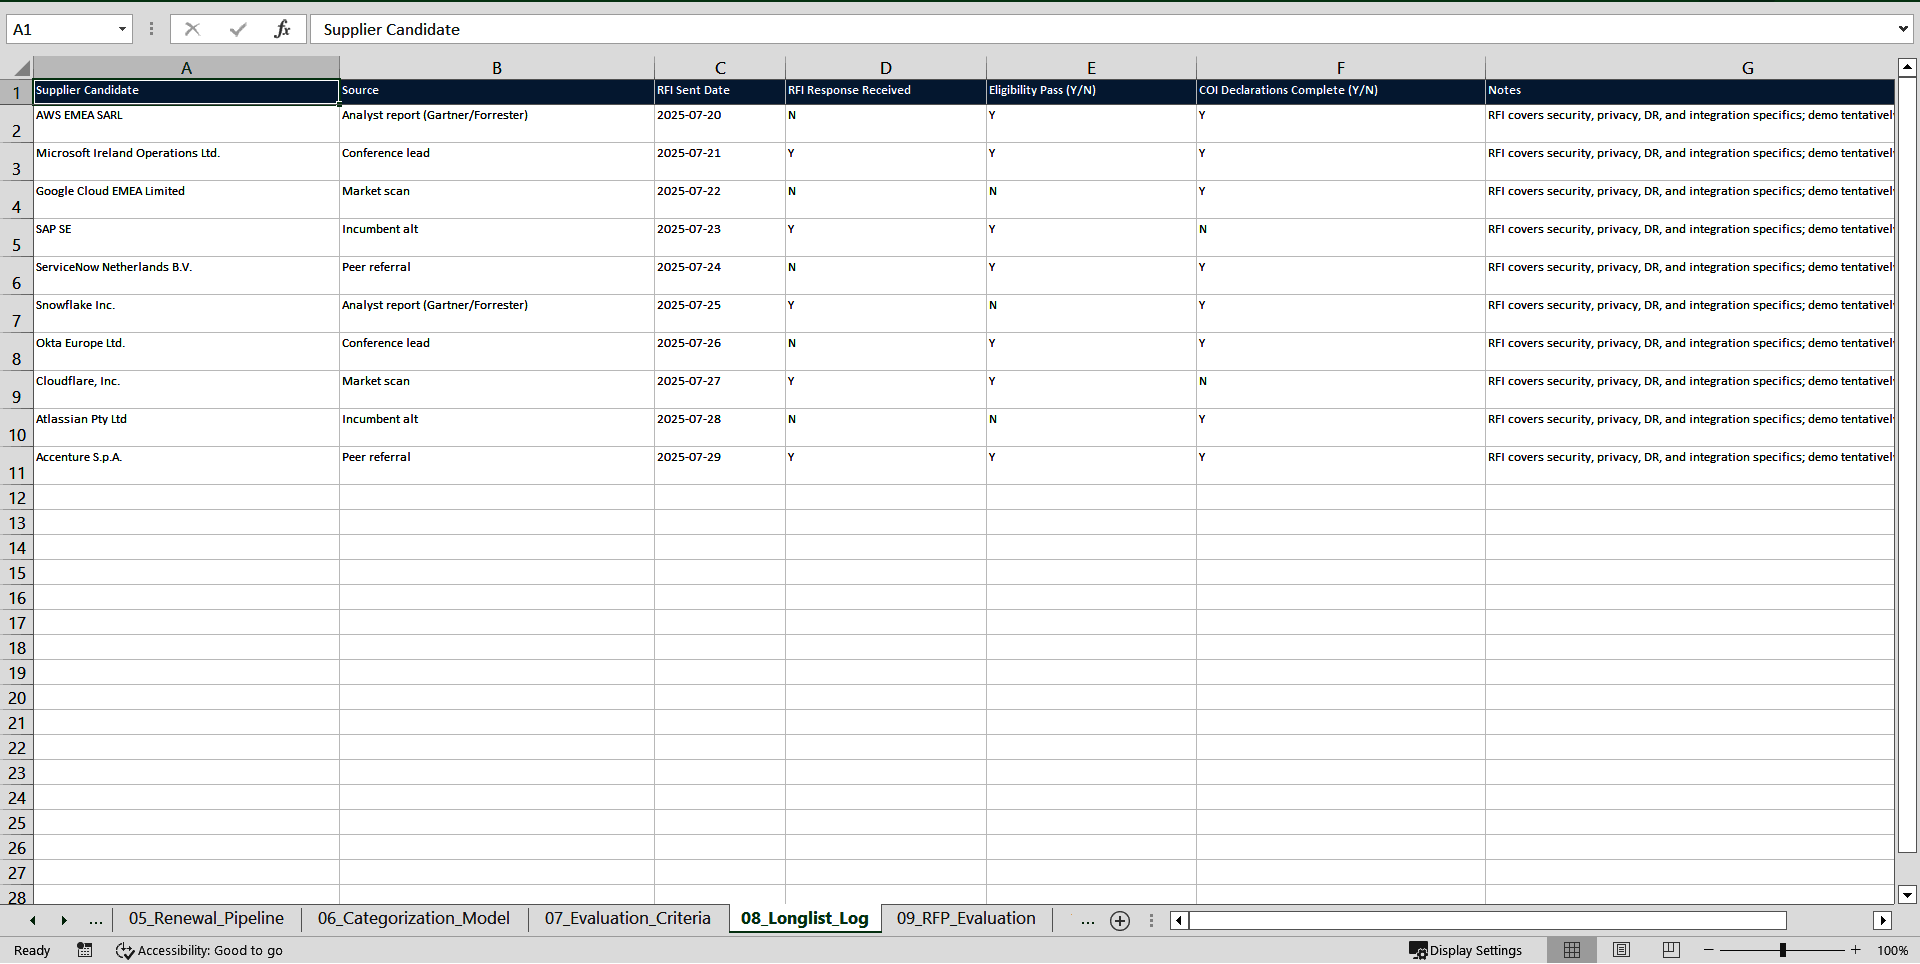This screenshot has height=964, width=1920.
Task: Select the 'Okta Europe Ltd.' cell
Action: [186, 352]
